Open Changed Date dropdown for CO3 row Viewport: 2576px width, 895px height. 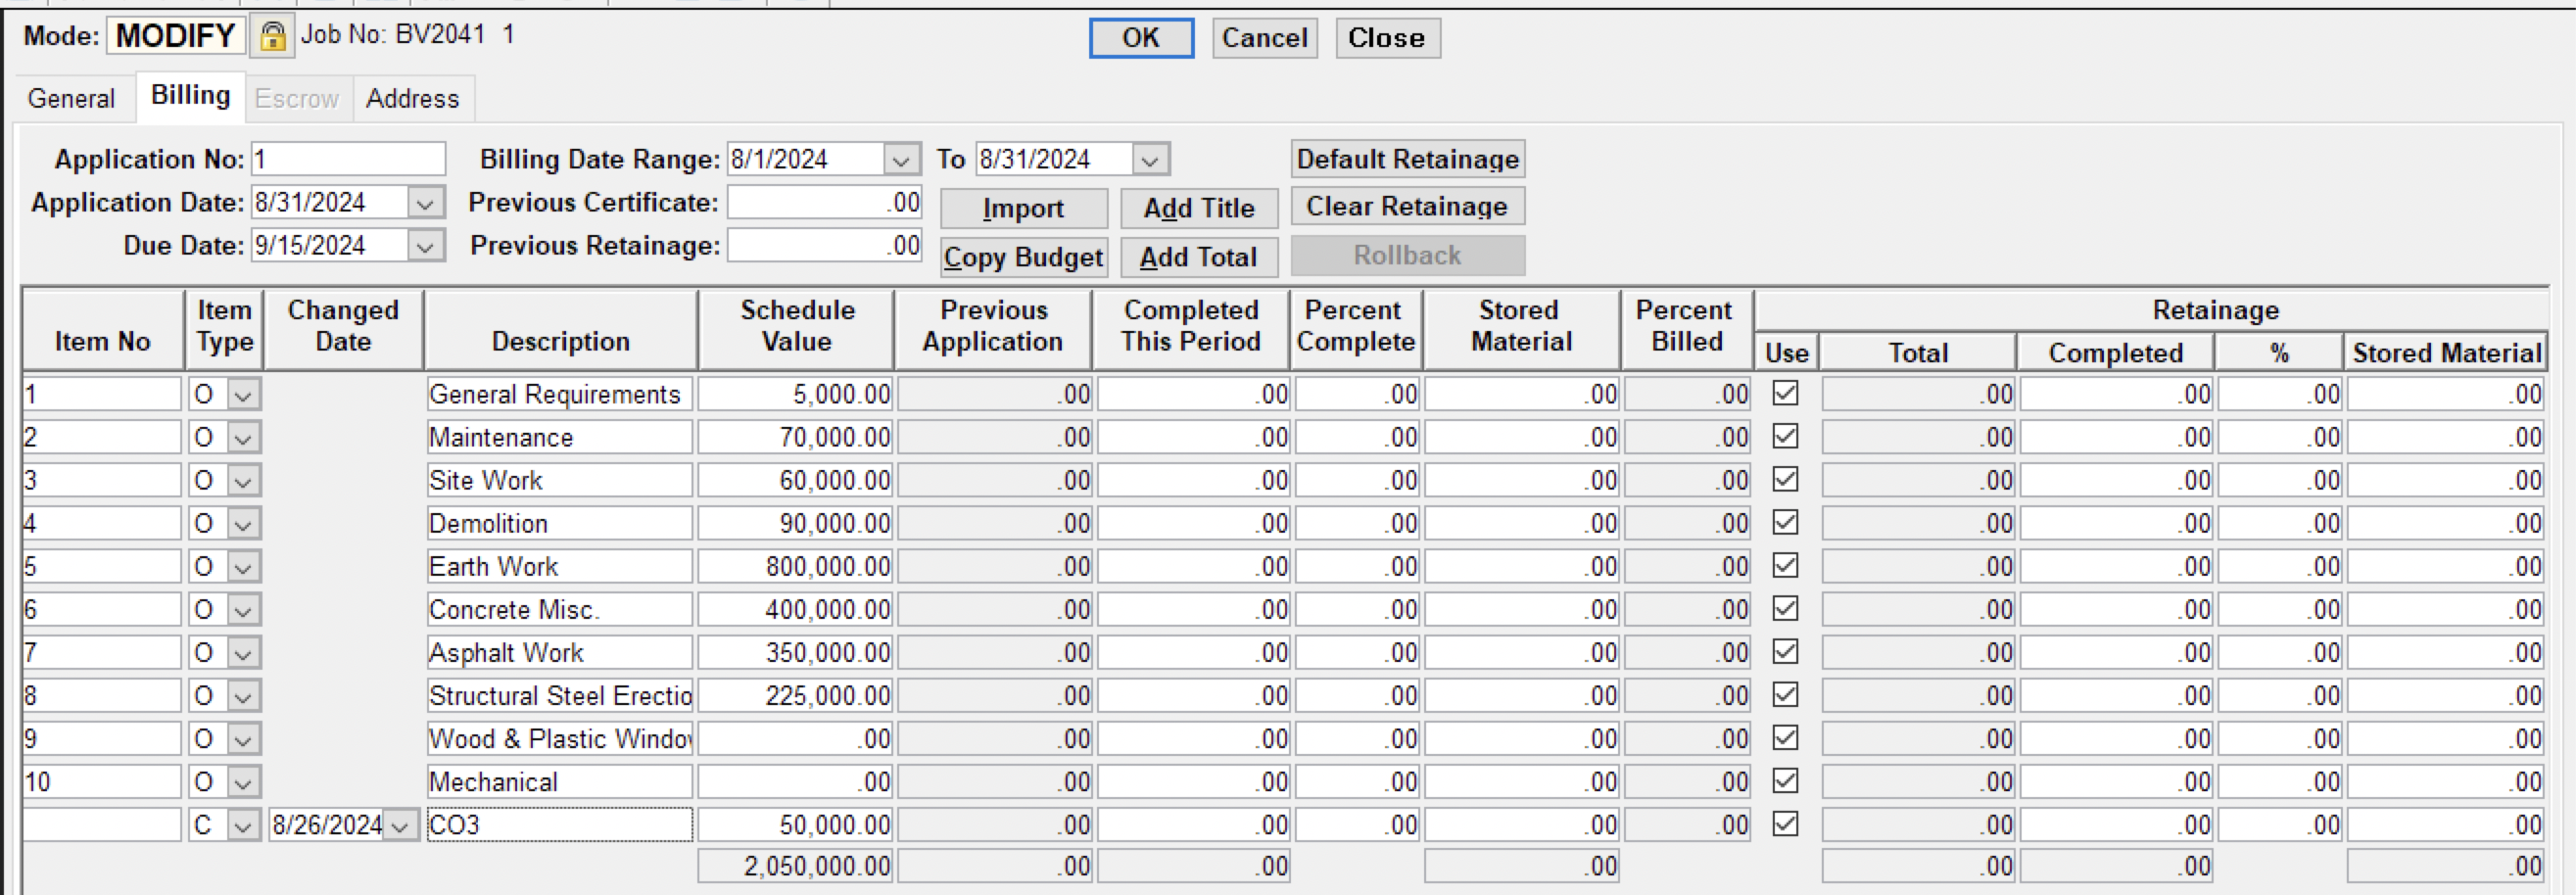click(x=401, y=825)
